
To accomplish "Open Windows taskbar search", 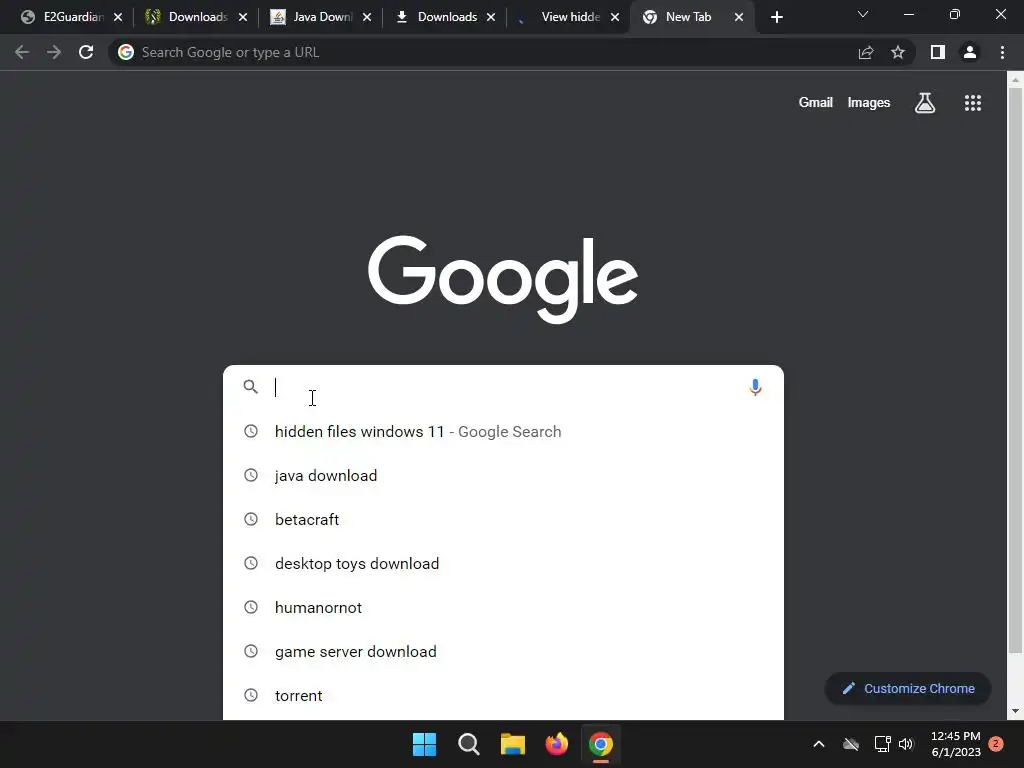I will click(468, 744).
